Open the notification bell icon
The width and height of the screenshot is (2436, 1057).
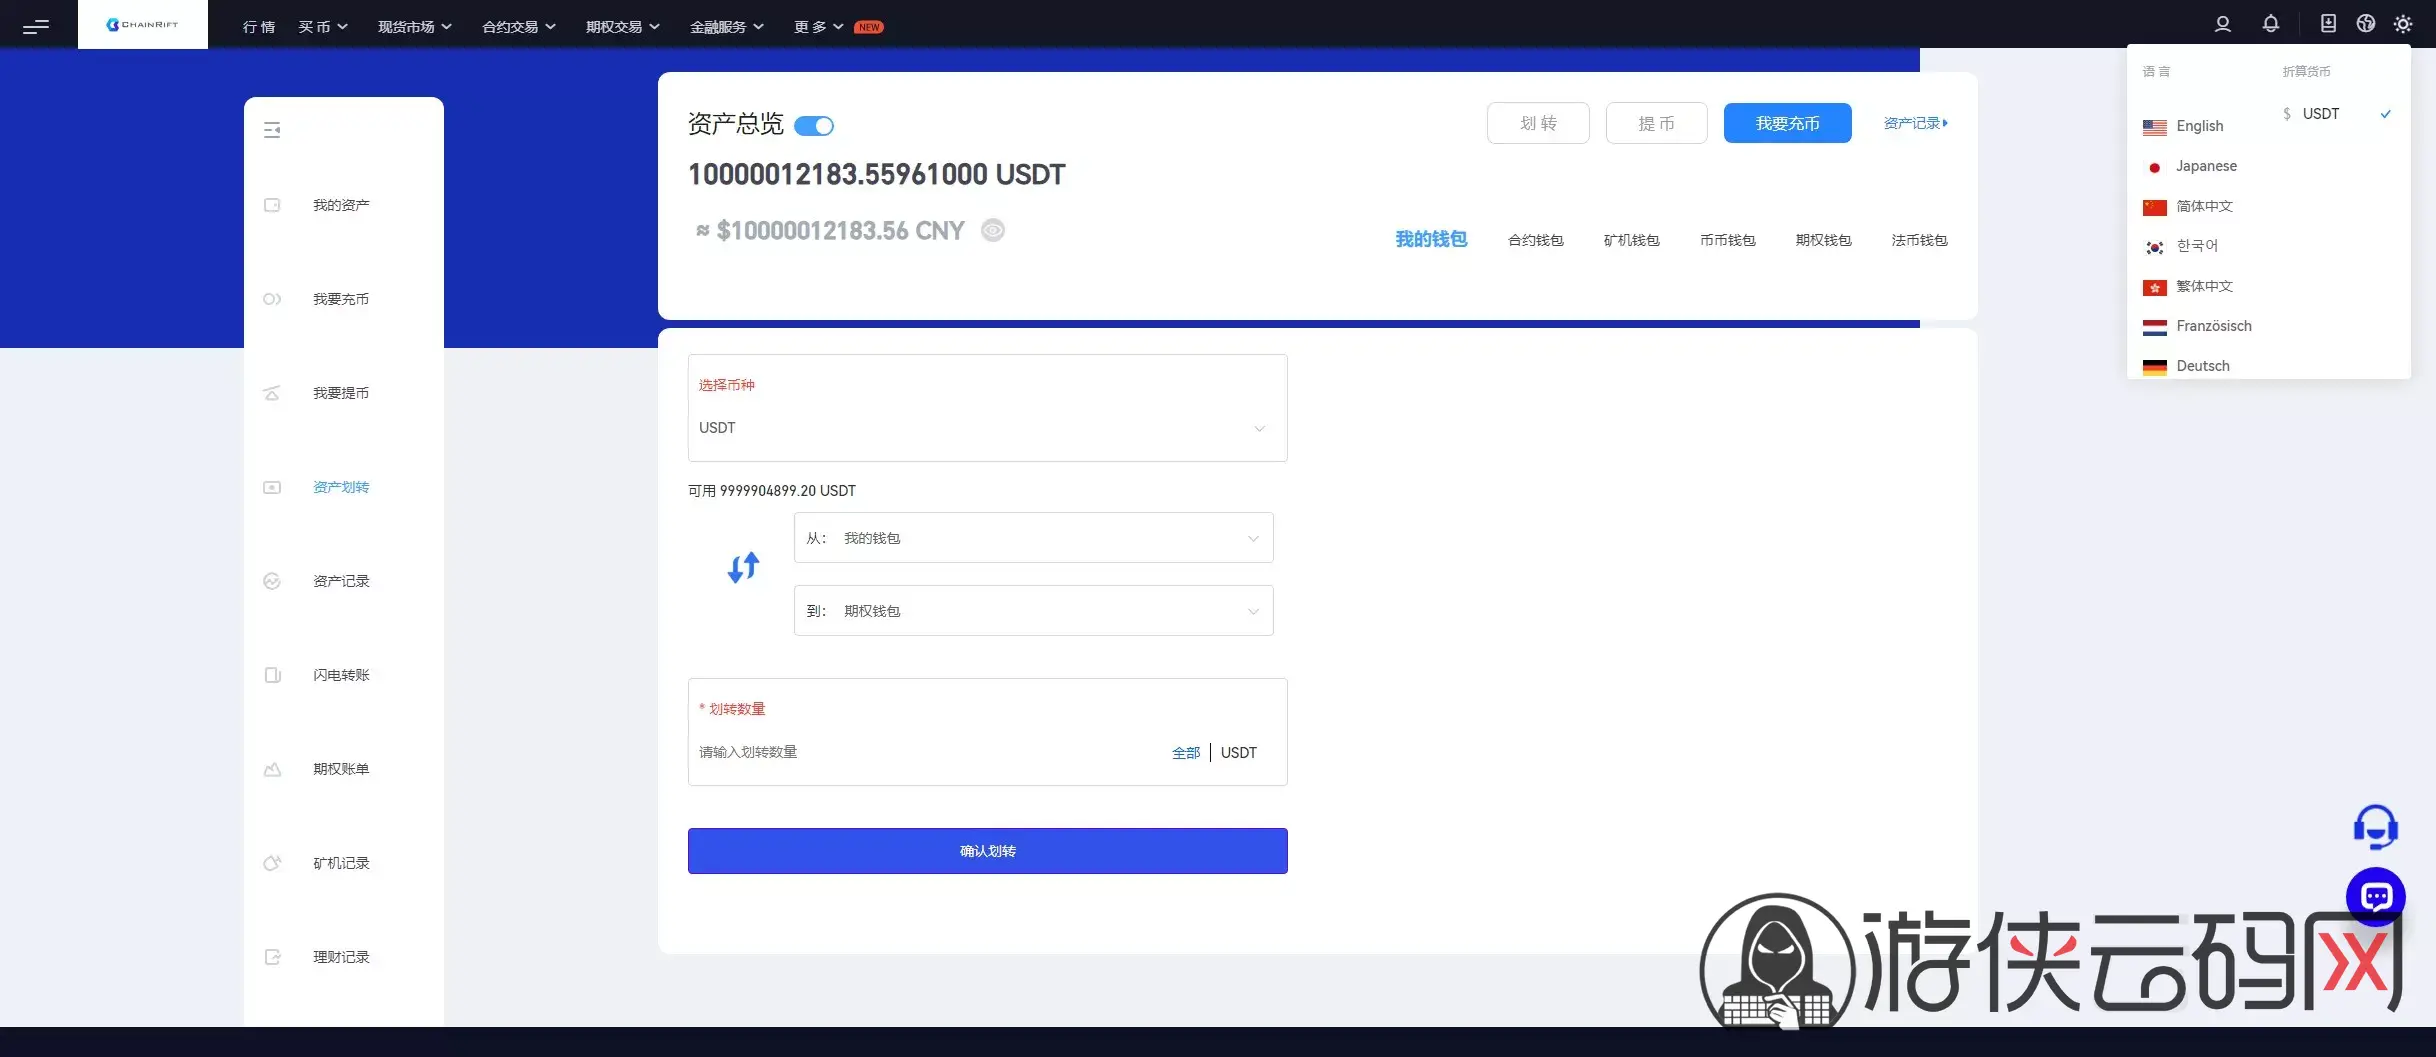(2270, 24)
